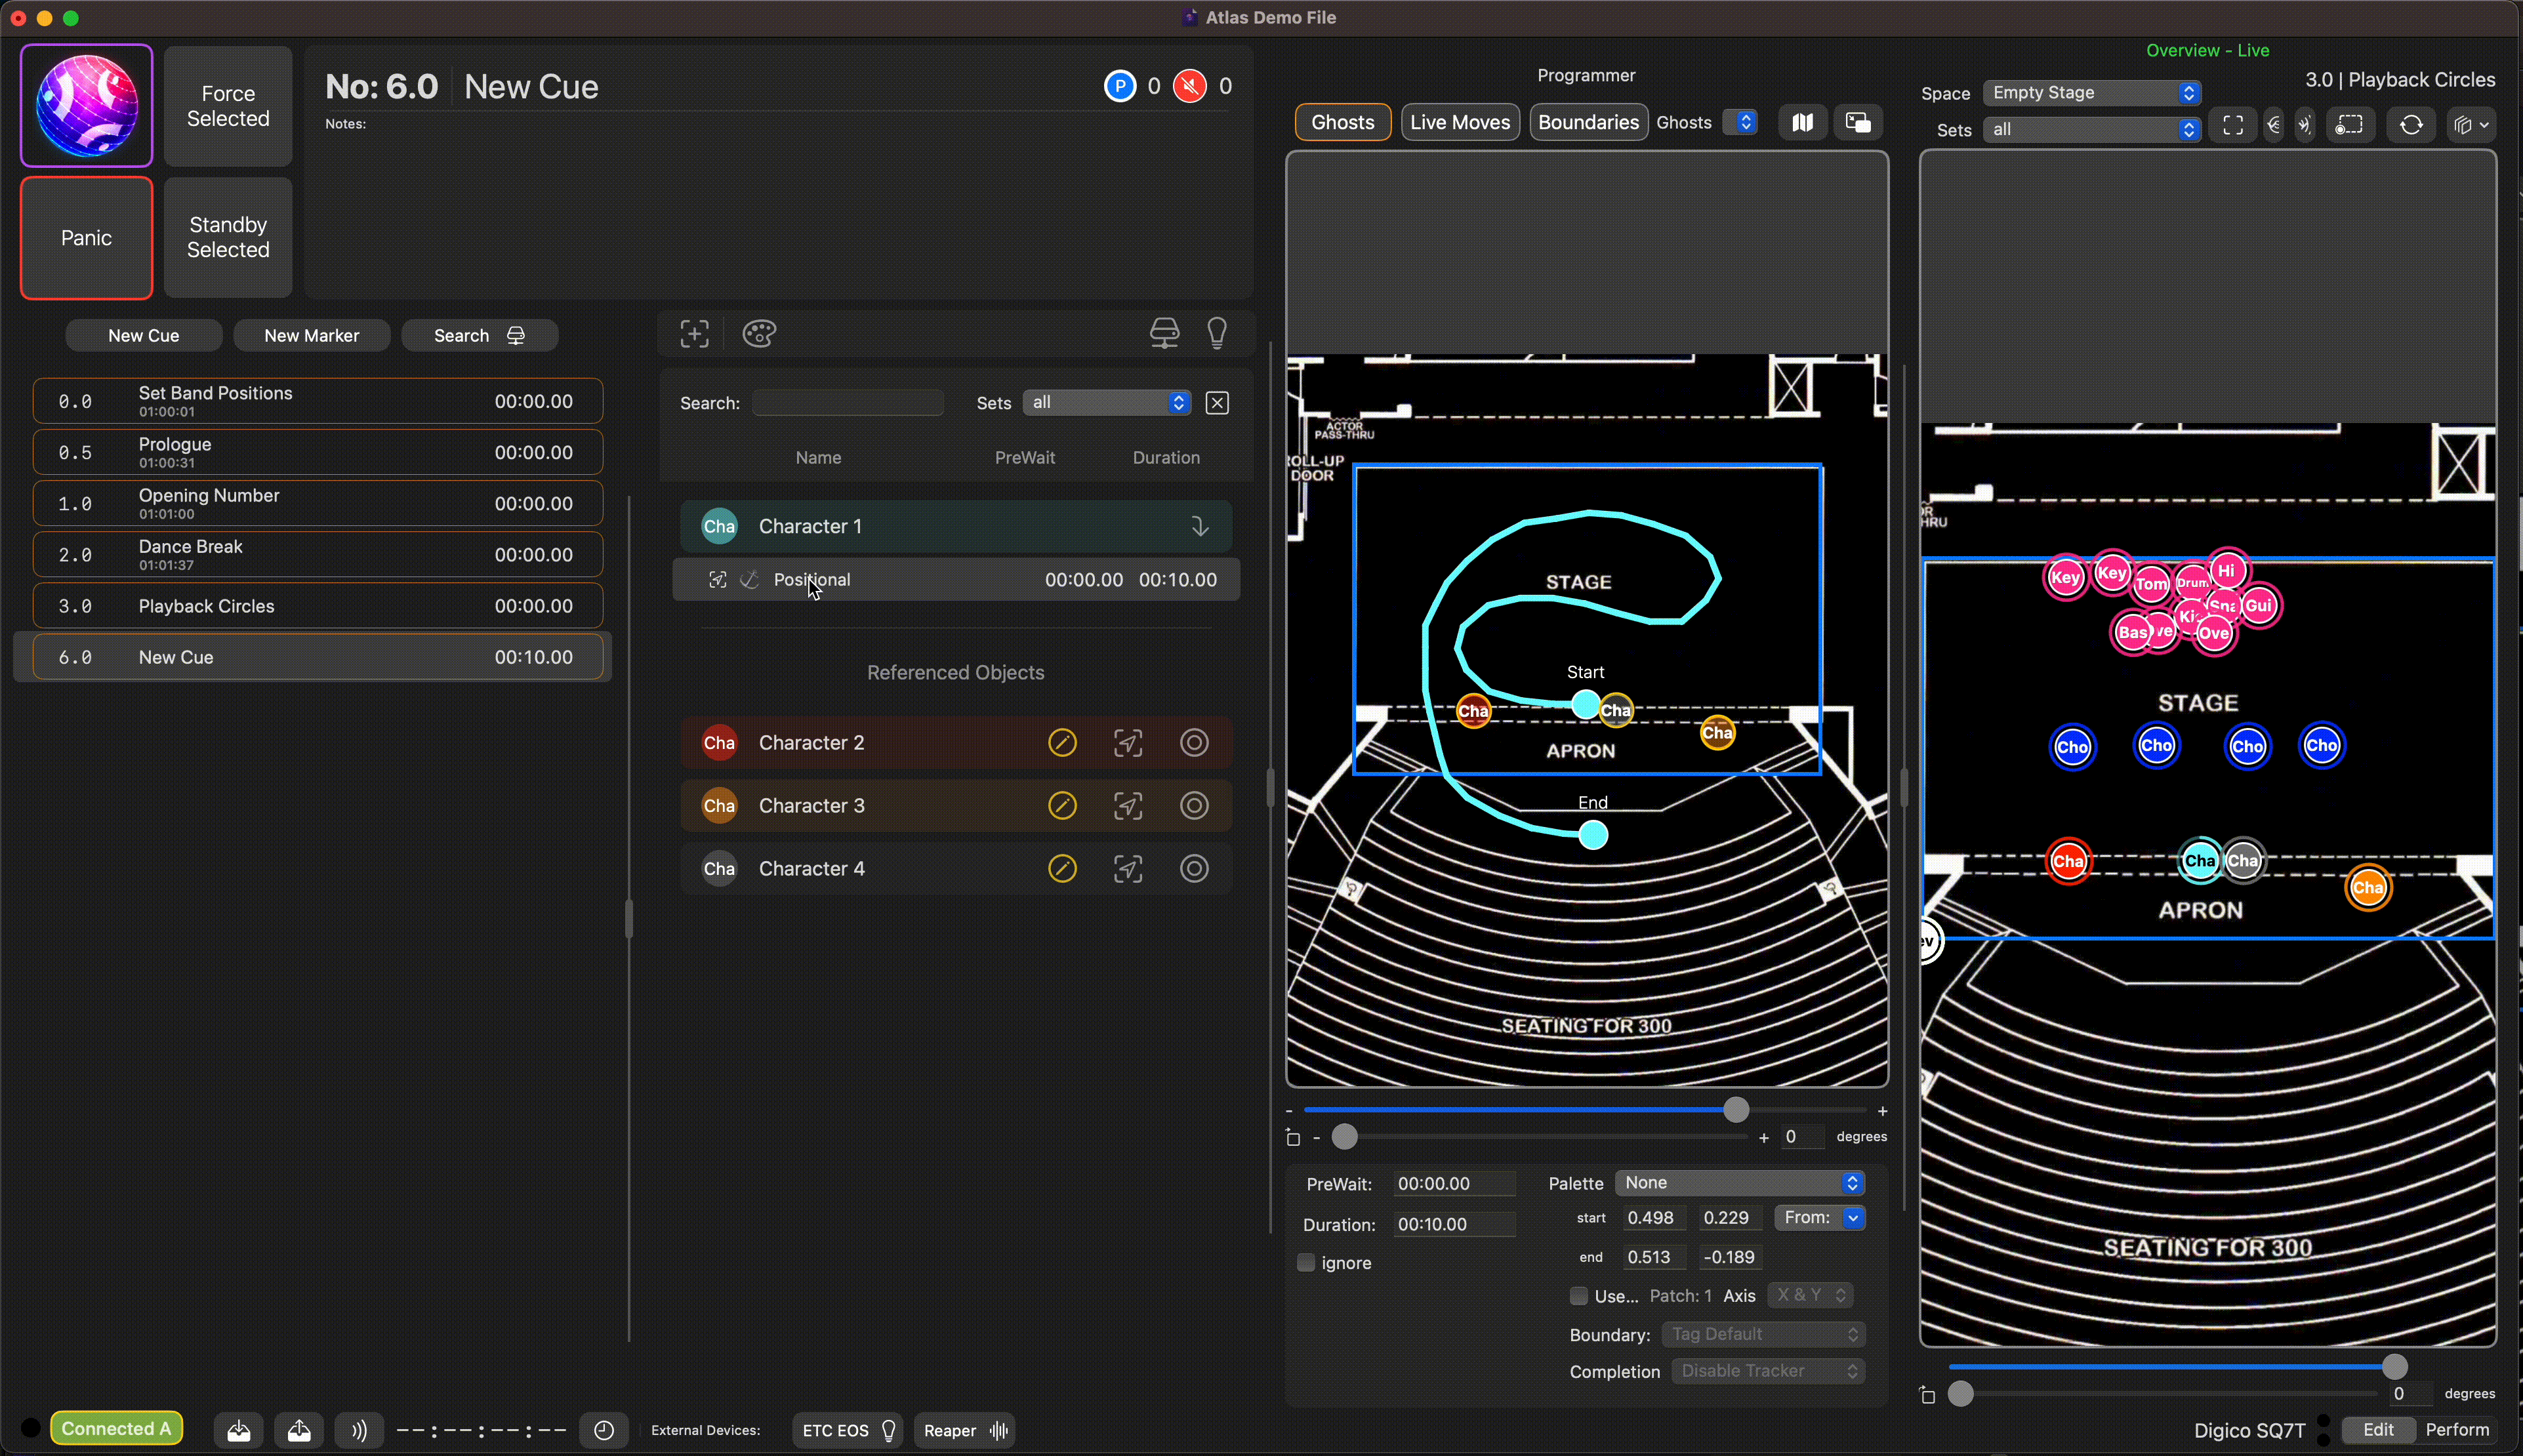Switch to Perform mode tab

point(2457,1430)
